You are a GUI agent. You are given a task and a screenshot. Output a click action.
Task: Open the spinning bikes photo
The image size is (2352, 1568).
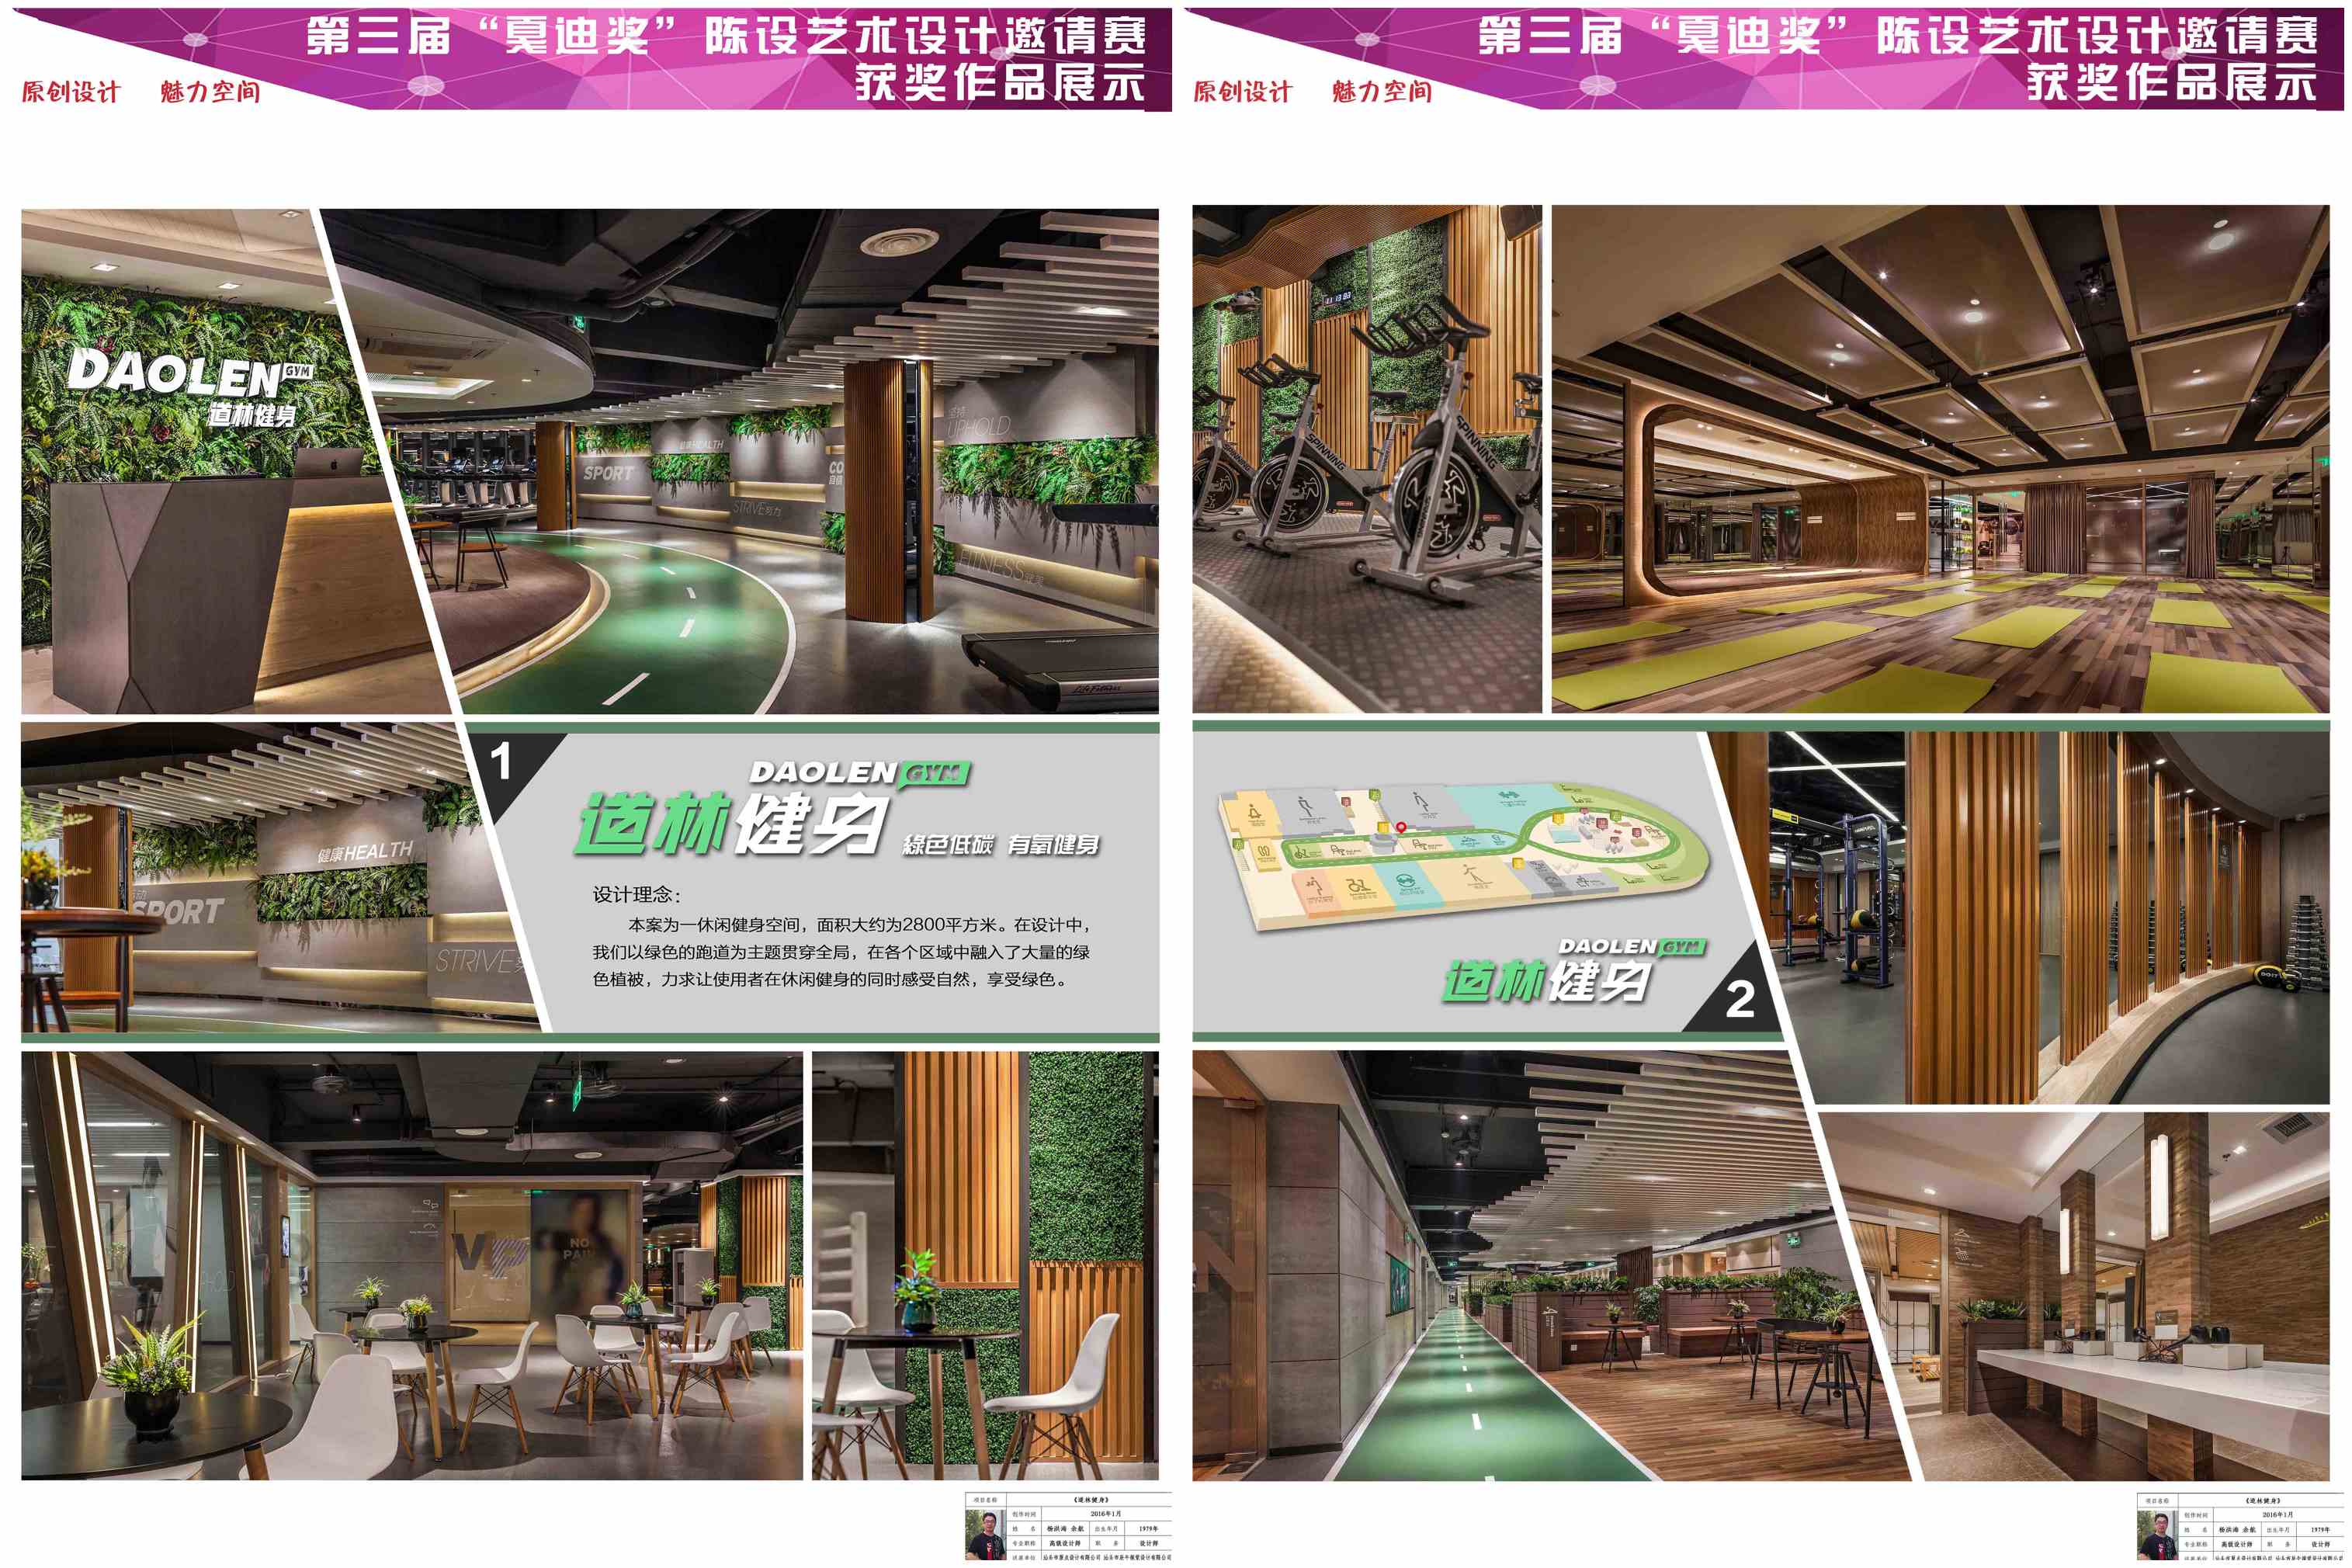coord(1367,459)
